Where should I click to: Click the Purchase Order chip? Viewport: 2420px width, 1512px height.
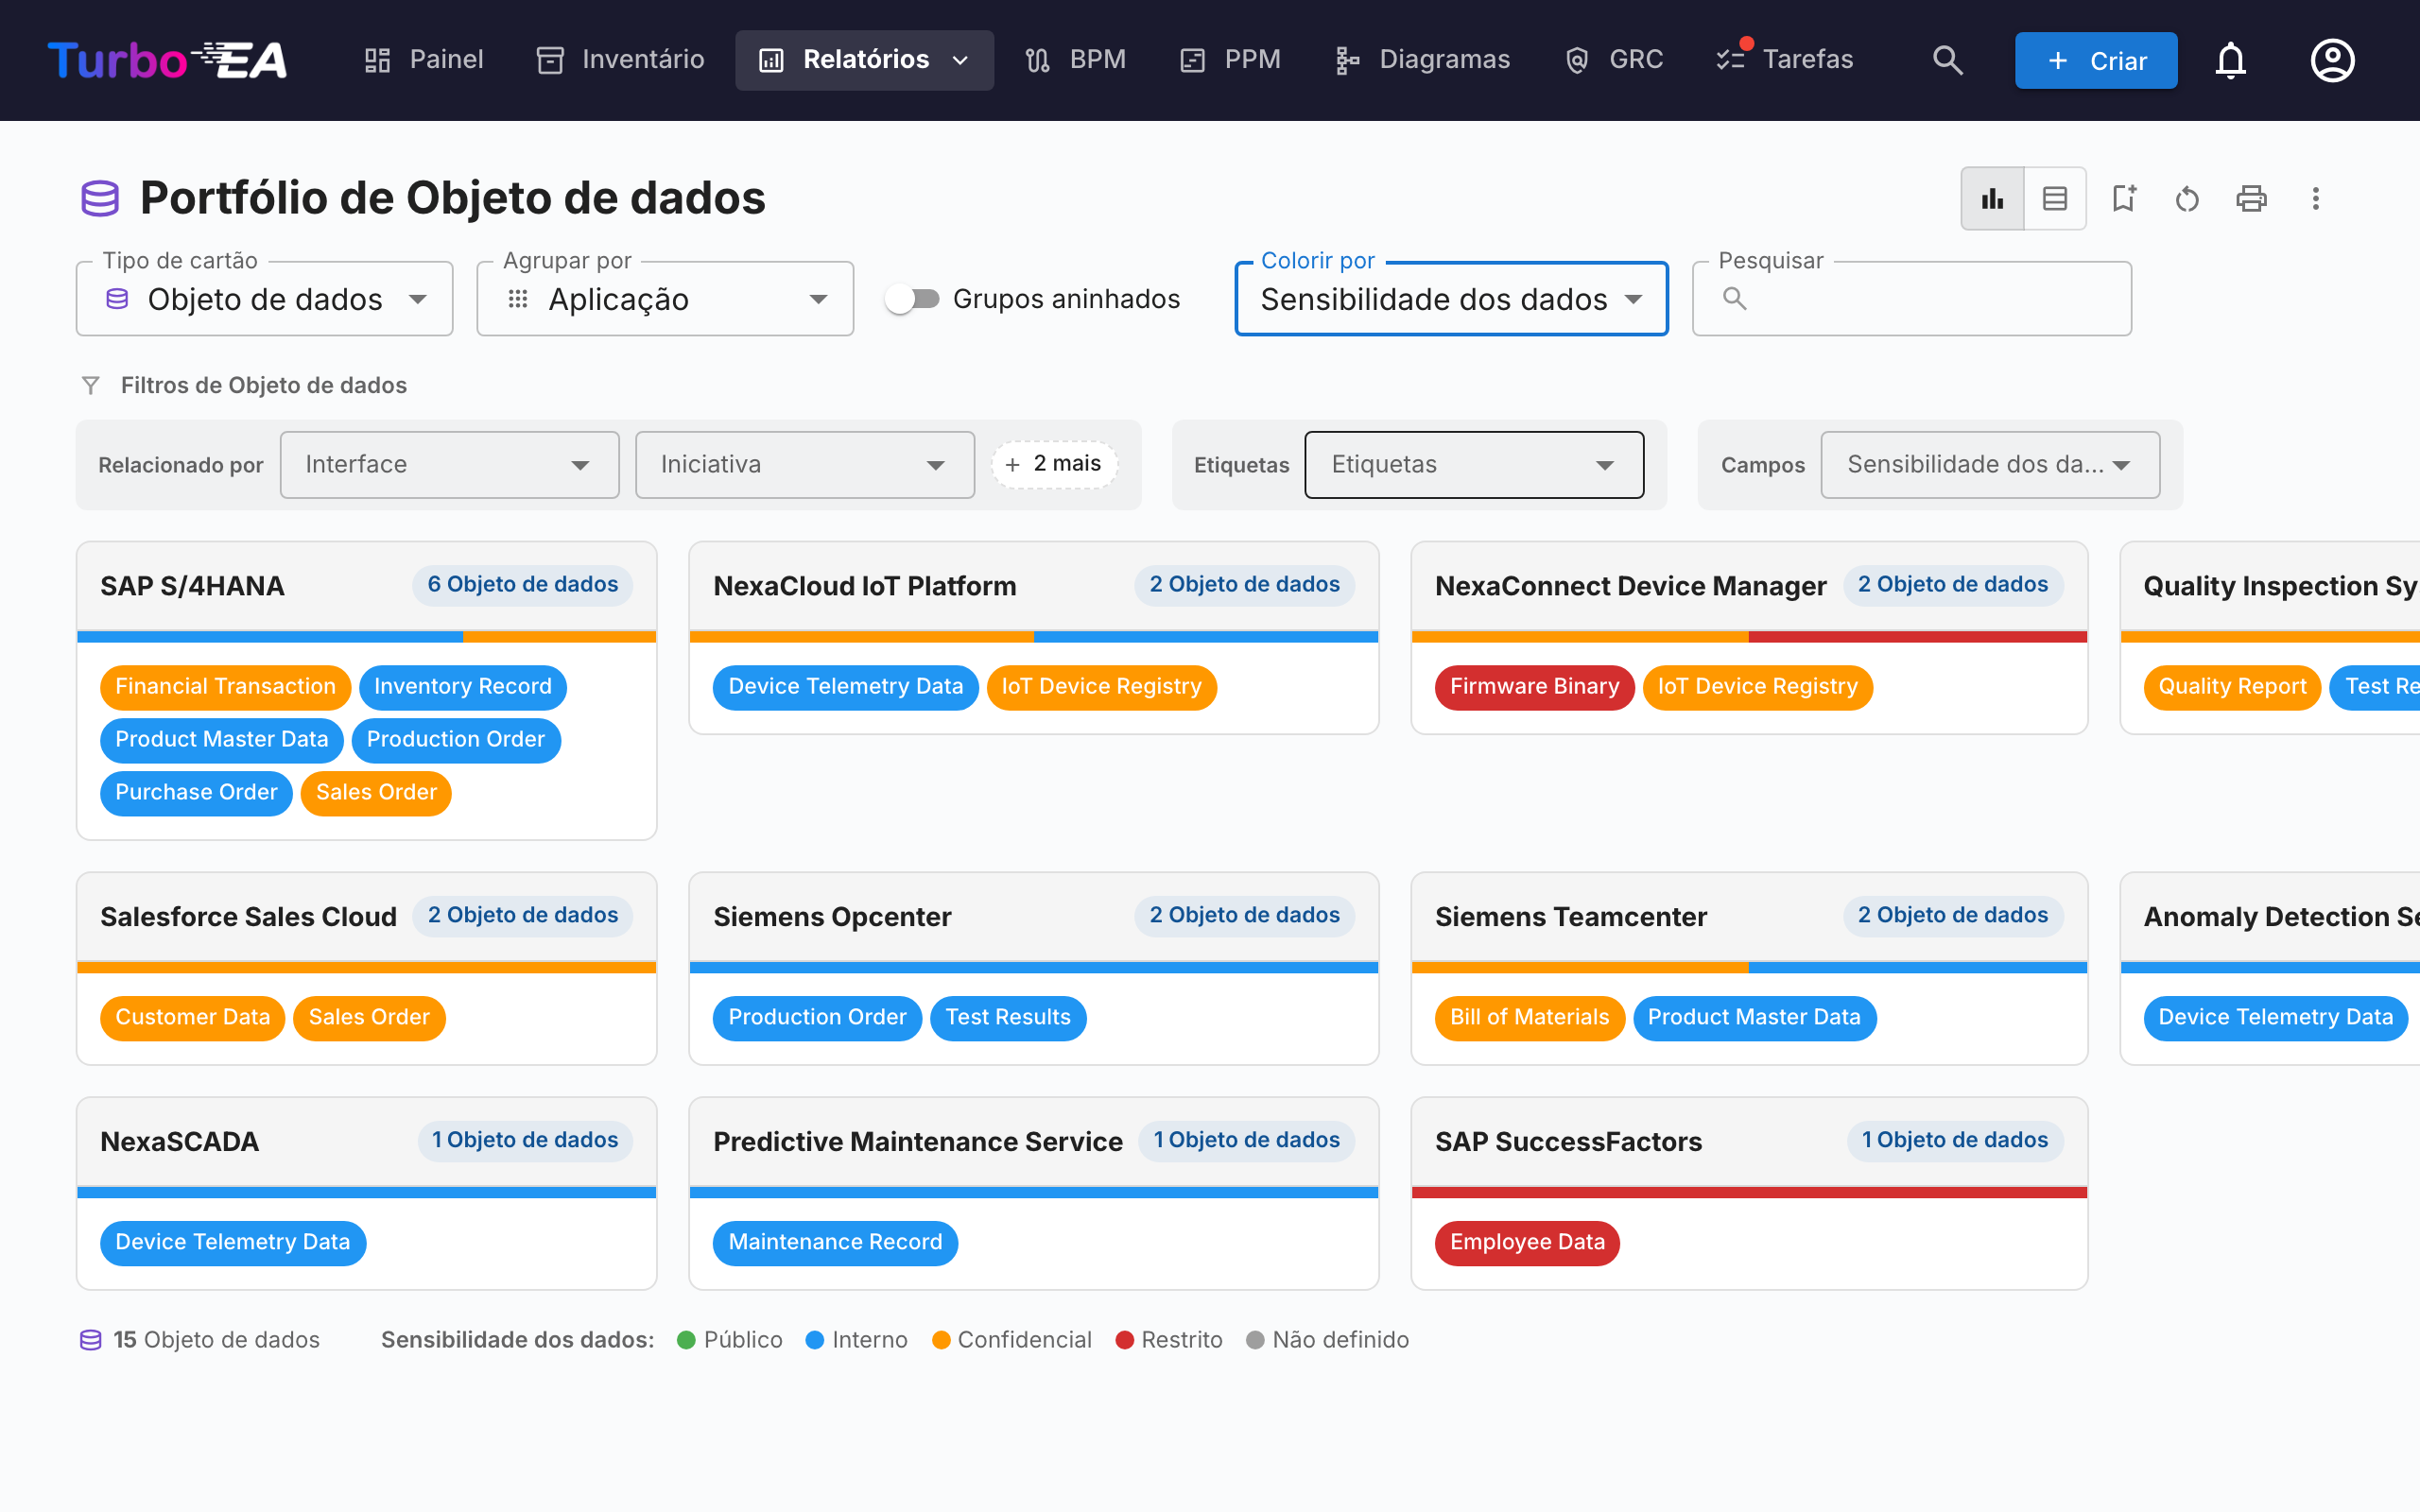[x=196, y=793]
